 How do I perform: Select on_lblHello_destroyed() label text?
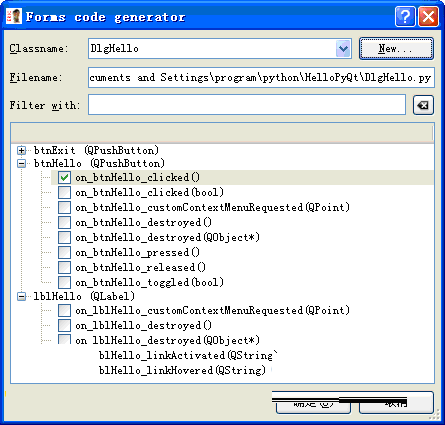pos(143,325)
